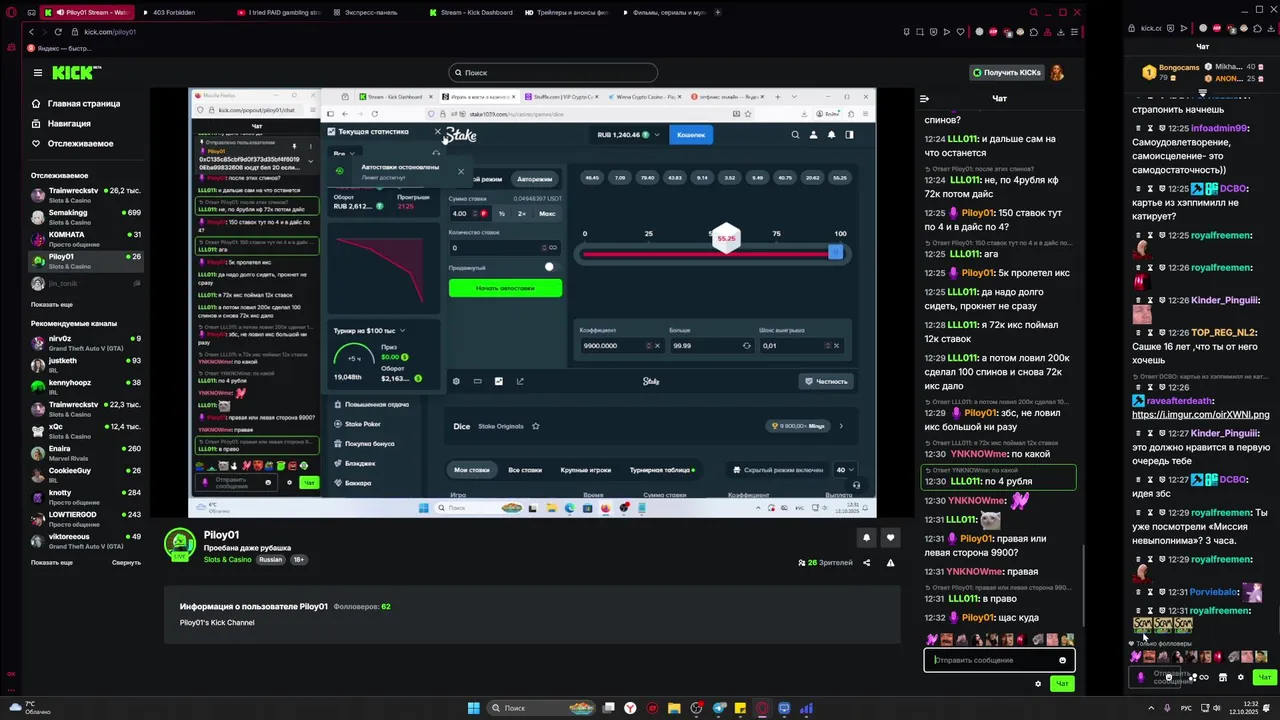1280x720 pixels.
Task: Click timeout hourglass icon on infoadmin99 message
Action: 1150,128
